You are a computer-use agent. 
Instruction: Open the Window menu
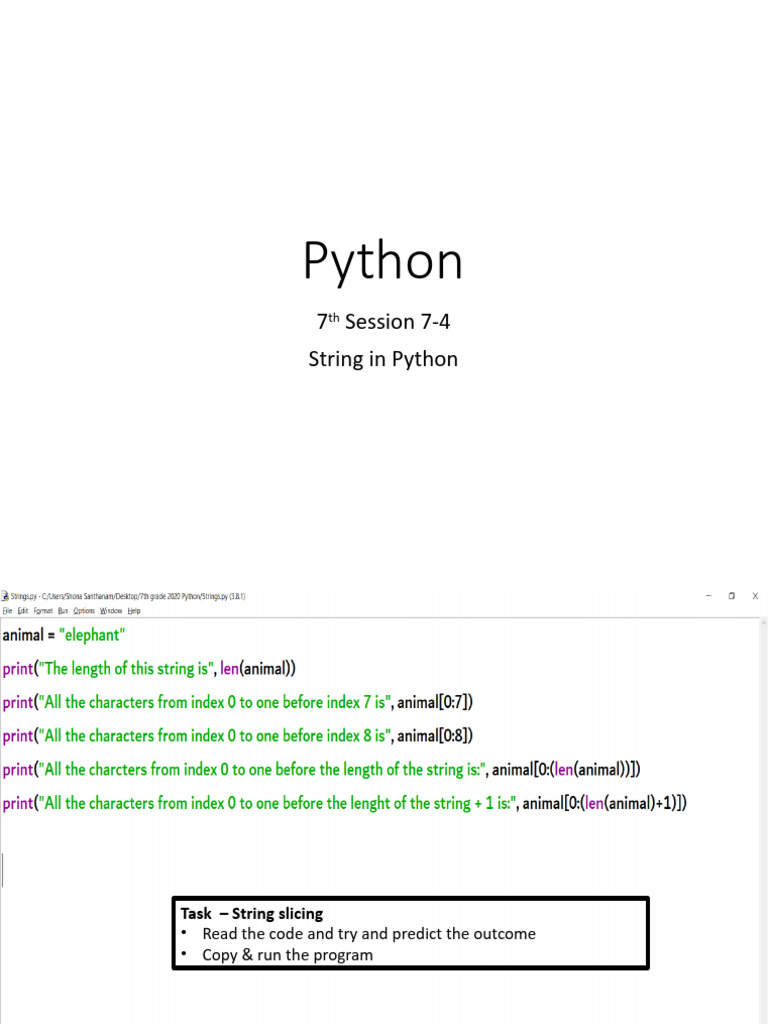pos(111,611)
